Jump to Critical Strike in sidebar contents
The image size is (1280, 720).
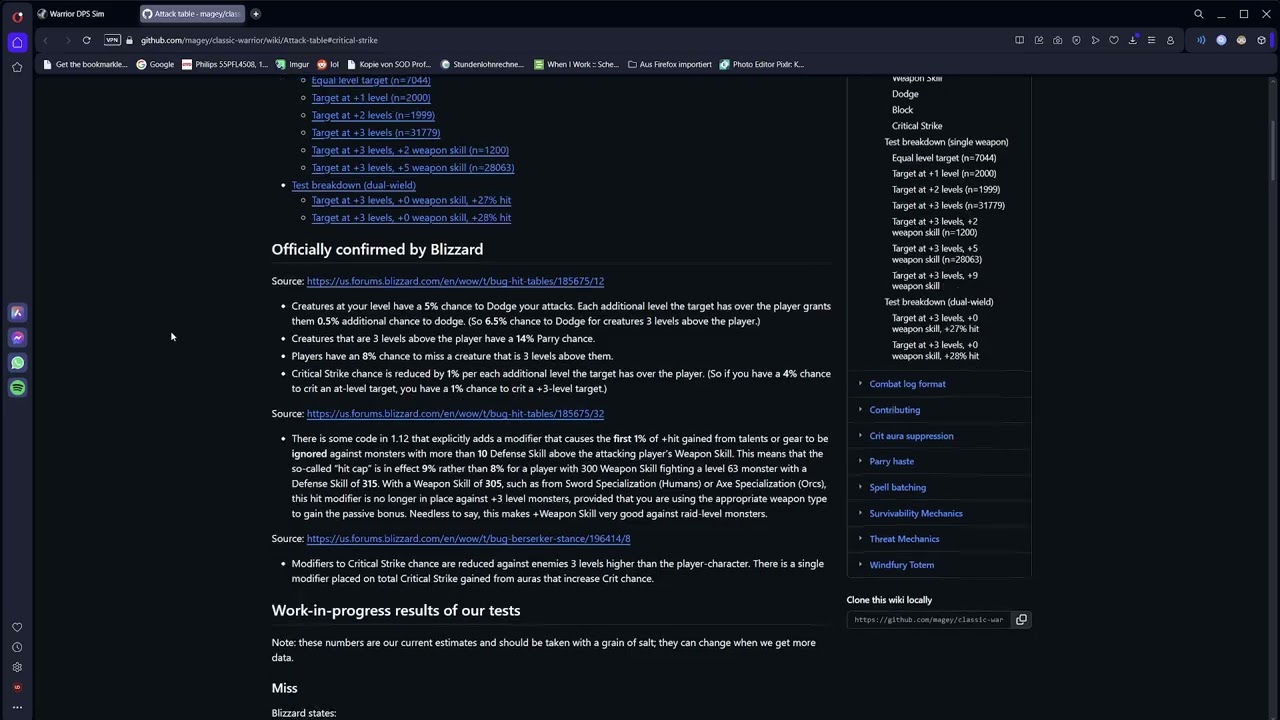click(x=917, y=126)
